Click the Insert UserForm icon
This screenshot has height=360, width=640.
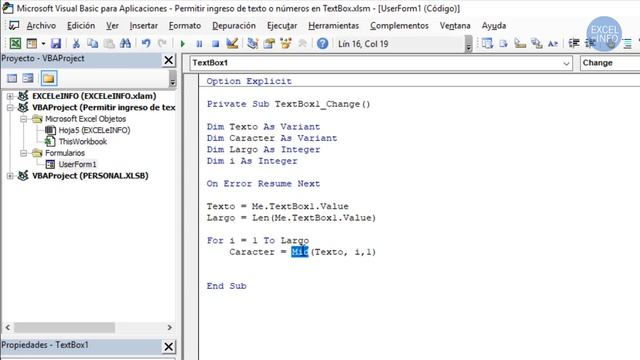pyautogui.click(x=32, y=43)
